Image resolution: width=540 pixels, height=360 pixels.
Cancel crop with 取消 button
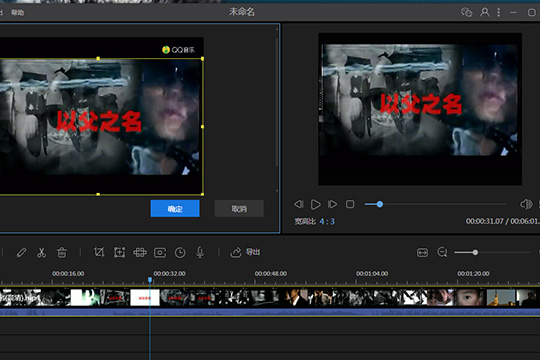239,208
